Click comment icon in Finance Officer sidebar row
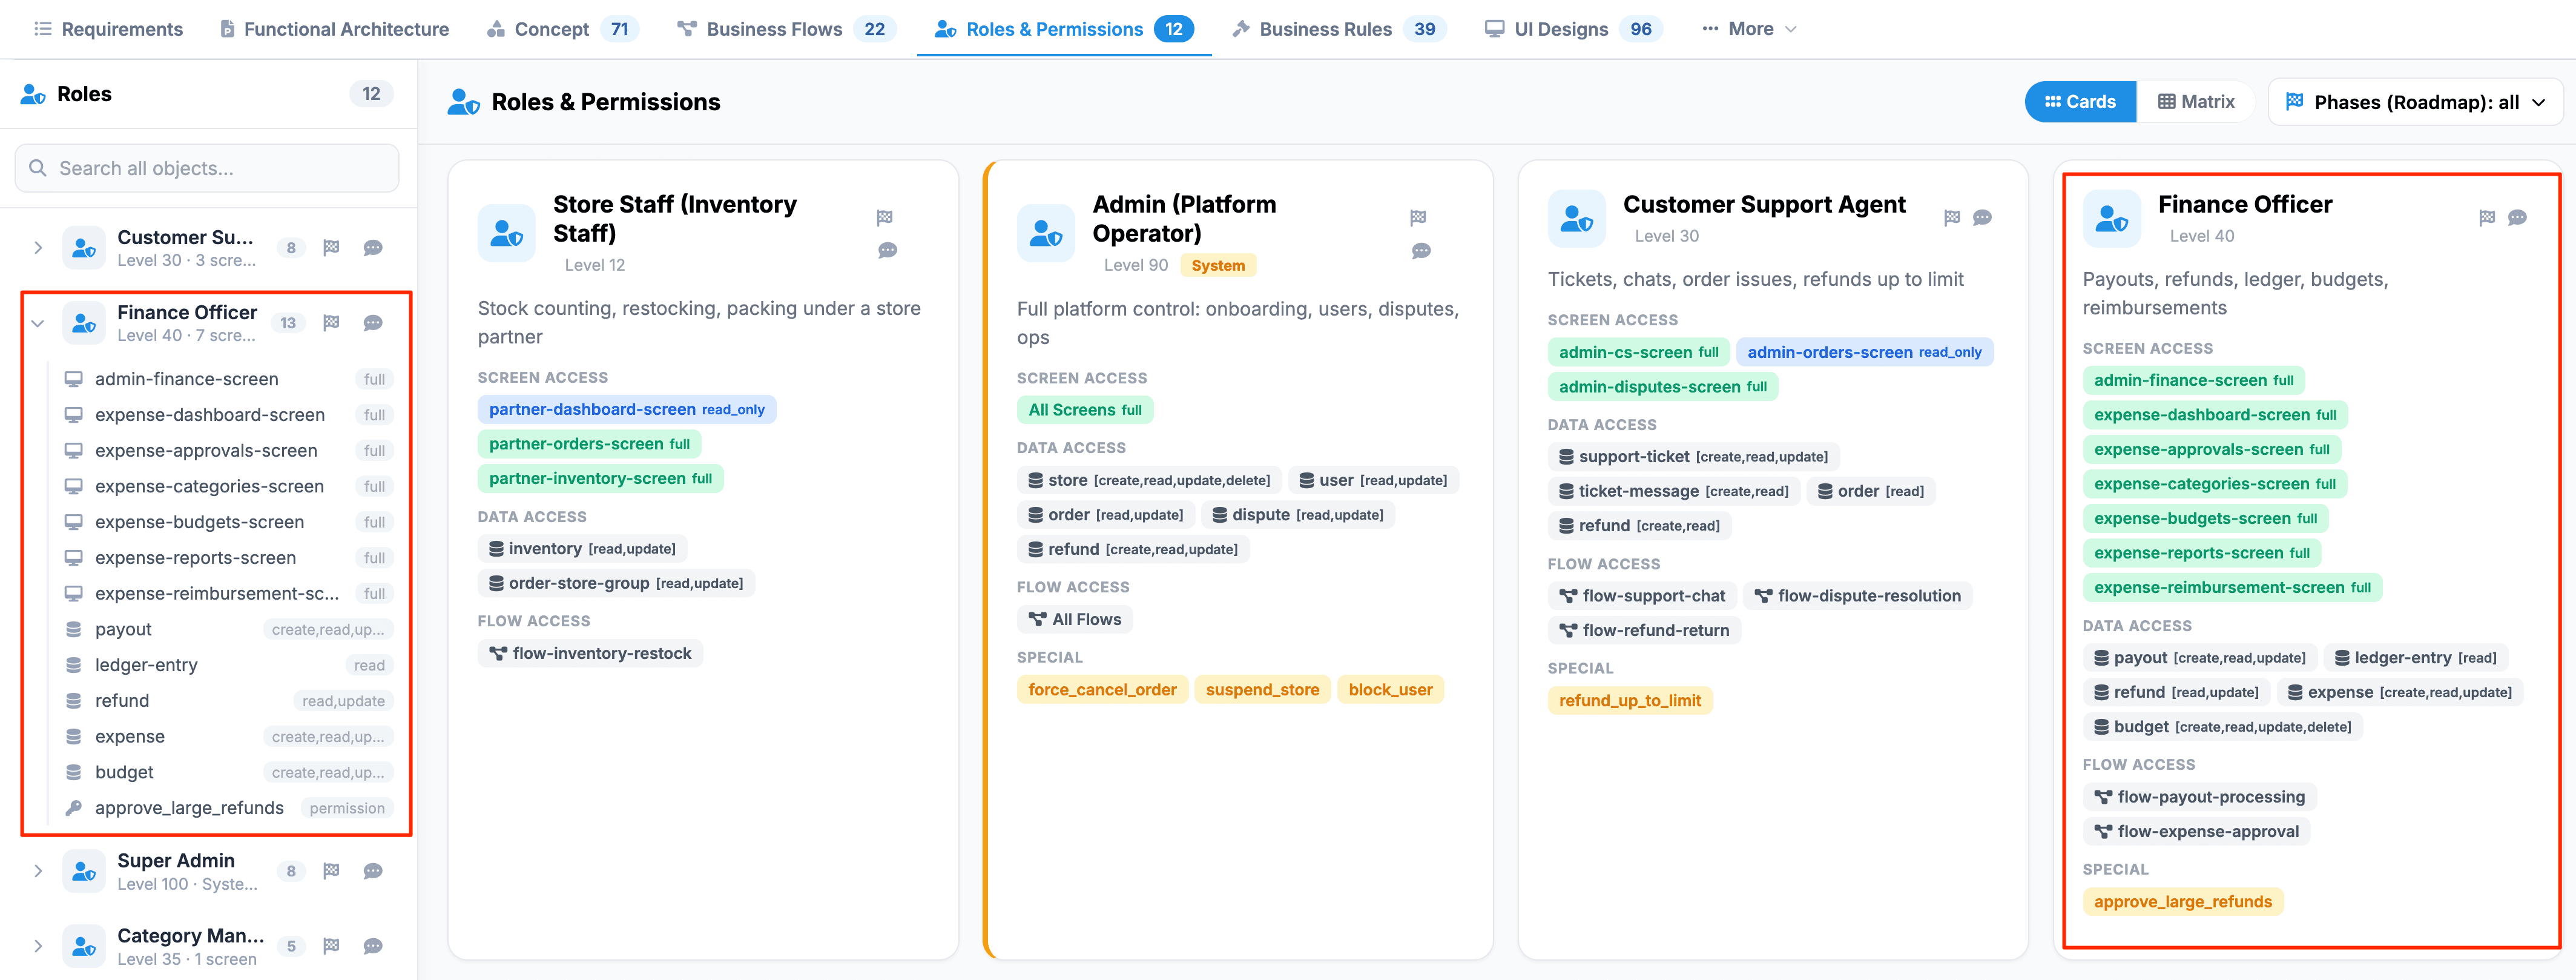The height and width of the screenshot is (980, 2576). [x=373, y=322]
